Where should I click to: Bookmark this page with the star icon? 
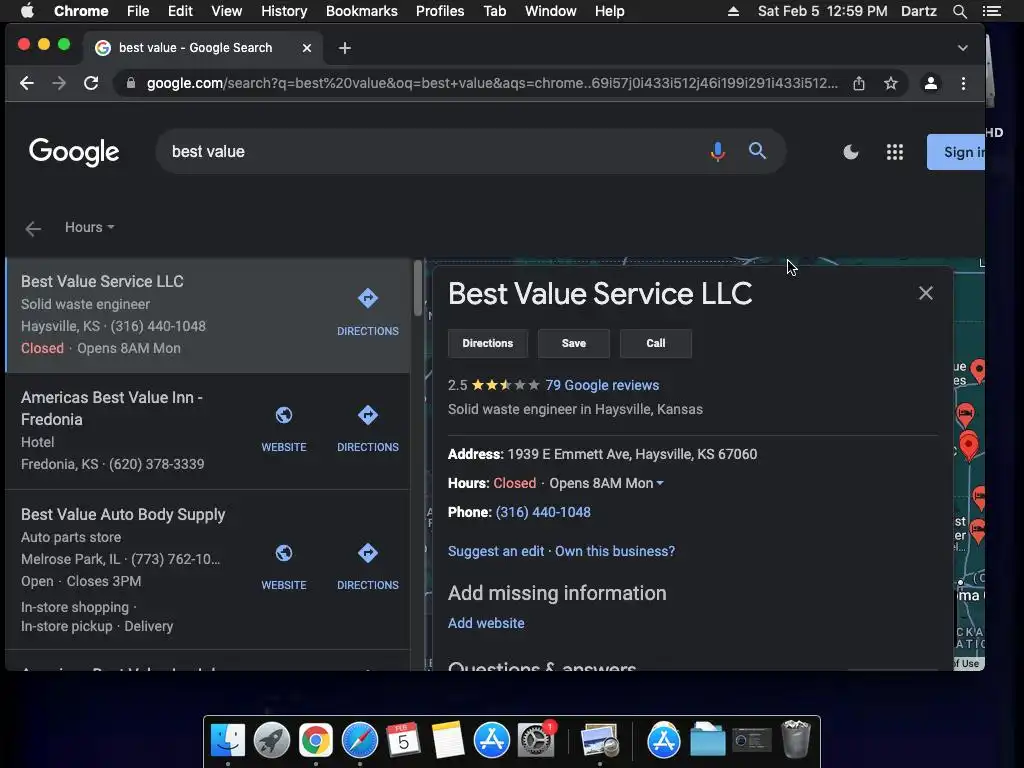pyautogui.click(x=891, y=83)
